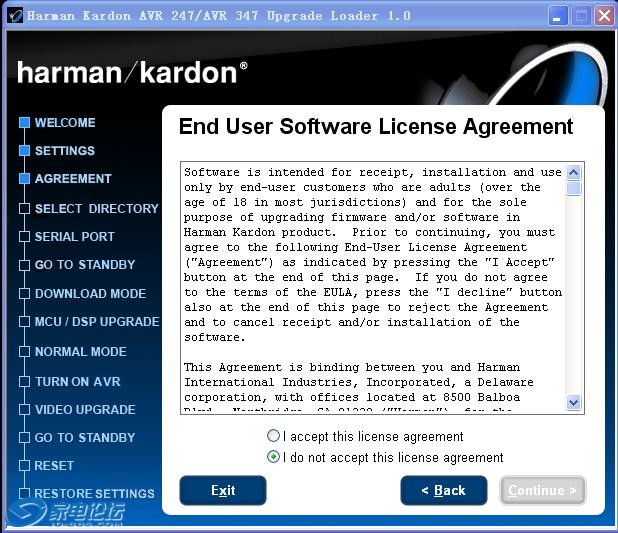Click the AGREEMENT step in sidebar

(73, 179)
